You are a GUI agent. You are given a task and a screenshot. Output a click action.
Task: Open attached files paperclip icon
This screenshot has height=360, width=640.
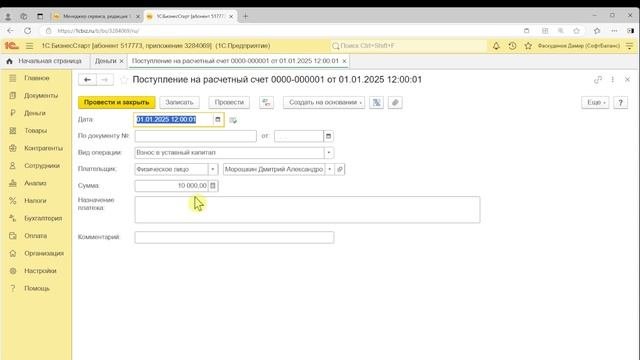(395, 102)
